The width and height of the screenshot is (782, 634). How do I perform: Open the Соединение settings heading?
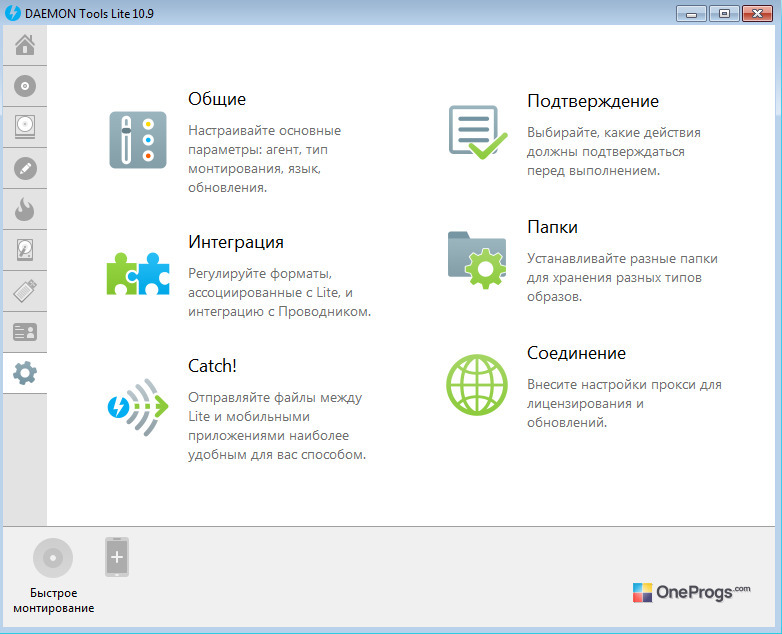click(x=577, y=353)
